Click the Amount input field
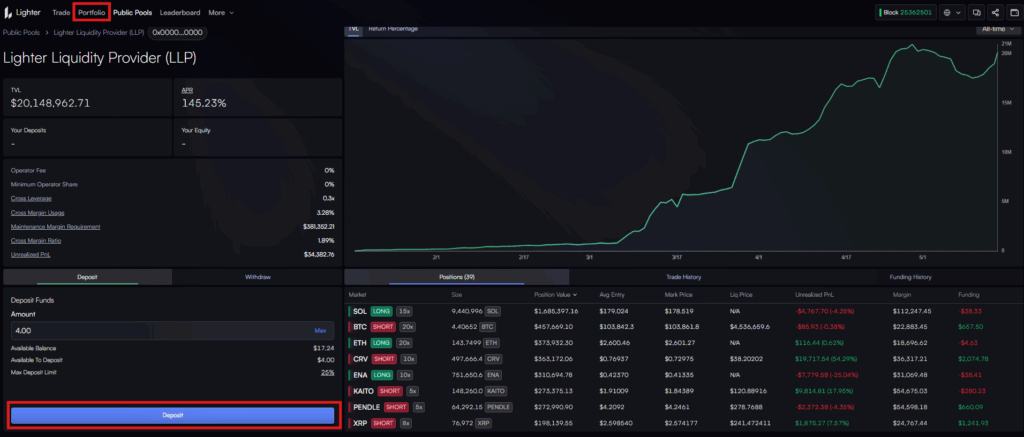This screenshot has height=437, width=1024. click(x=172, y=331)
